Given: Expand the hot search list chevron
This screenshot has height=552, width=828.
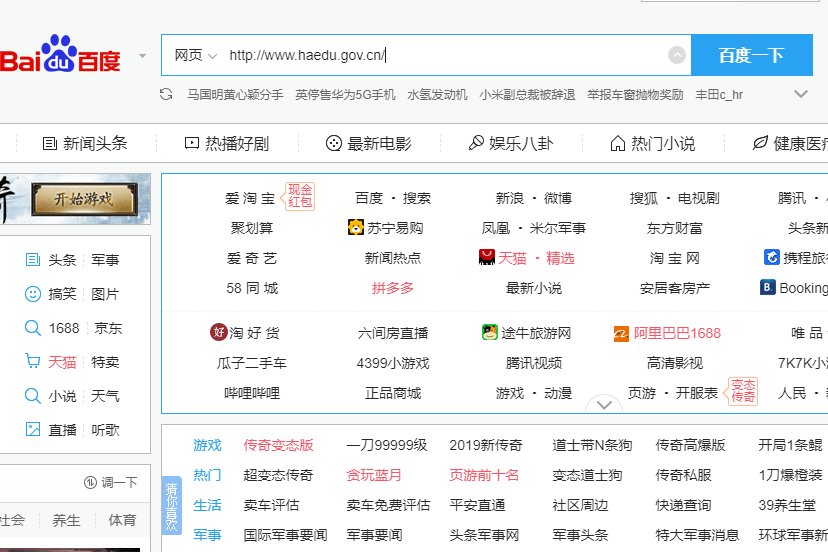Looking at the screenshot, I should 801,94.
